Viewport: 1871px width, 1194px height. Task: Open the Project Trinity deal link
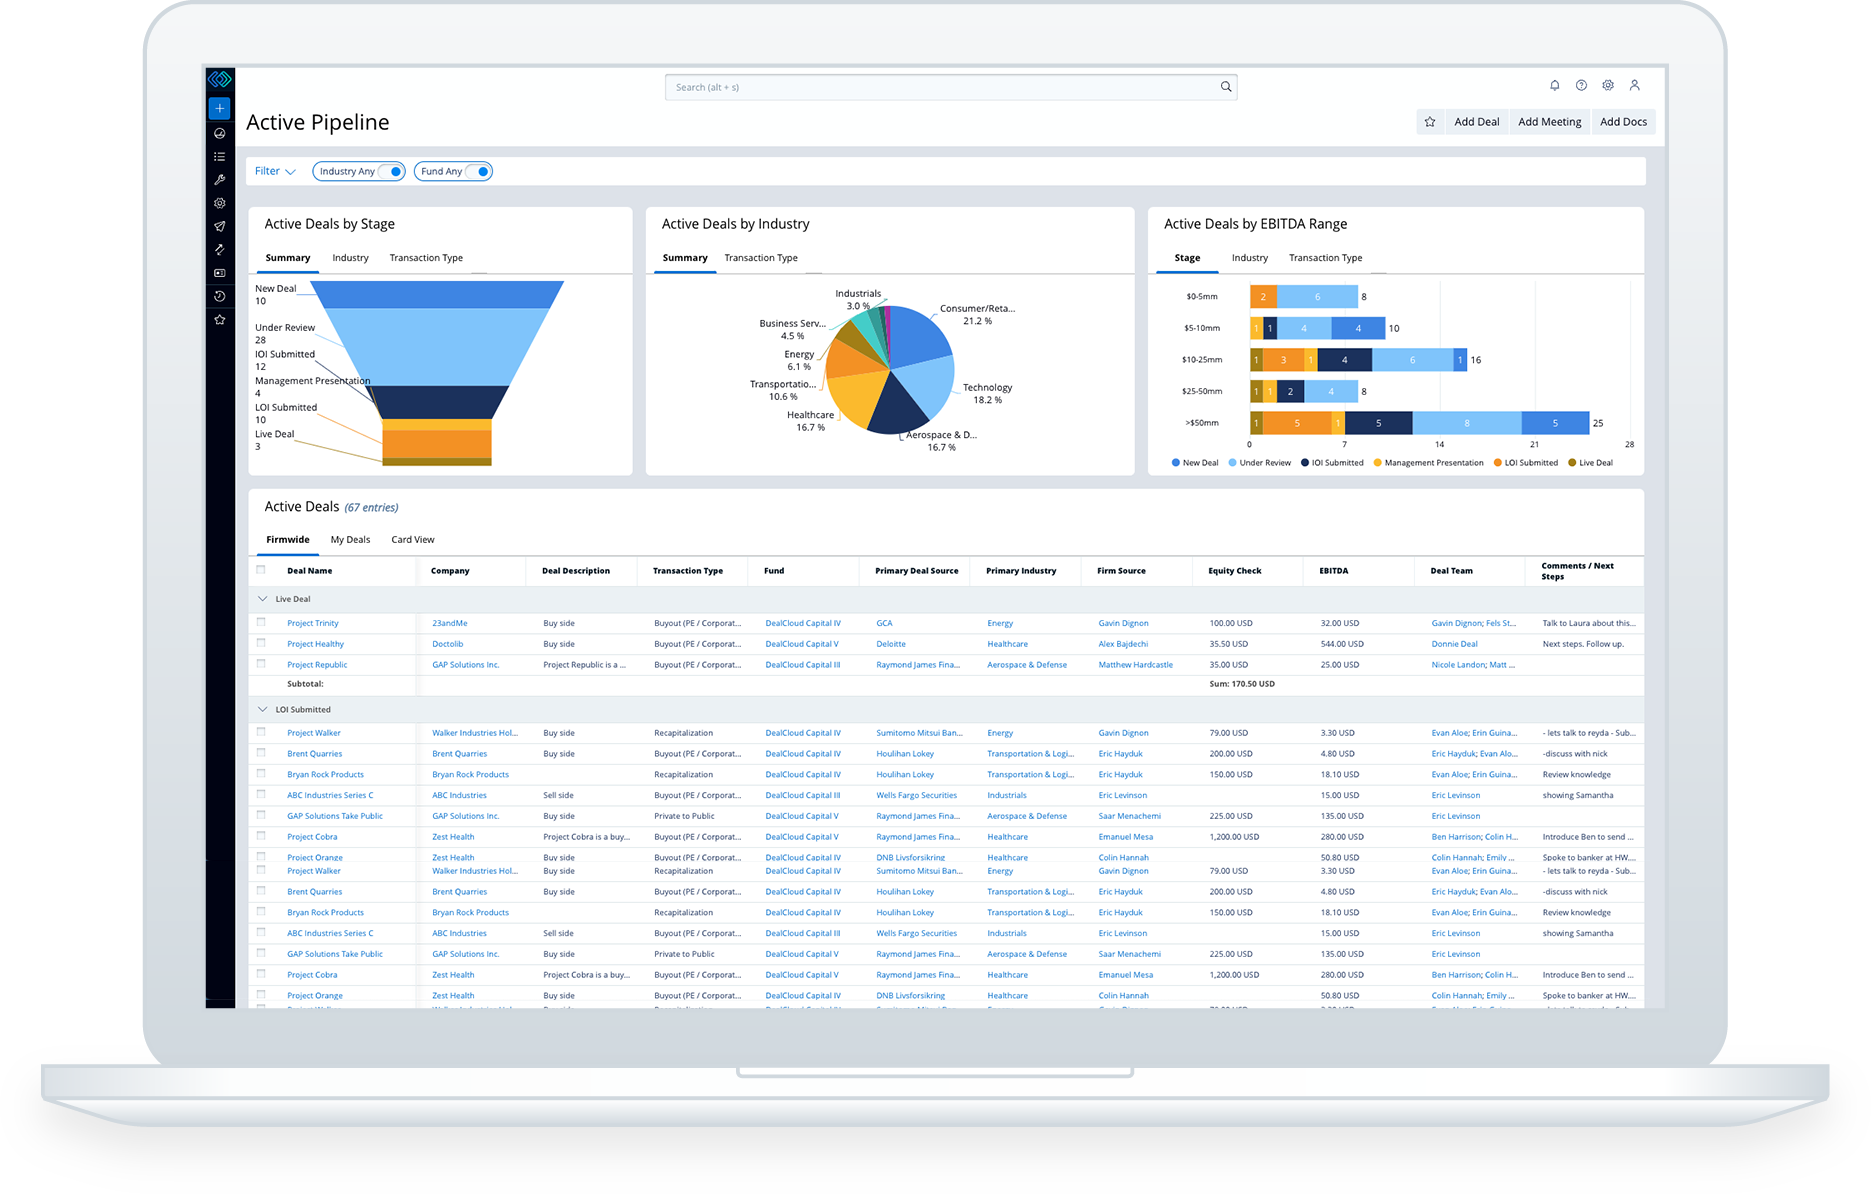312,622
